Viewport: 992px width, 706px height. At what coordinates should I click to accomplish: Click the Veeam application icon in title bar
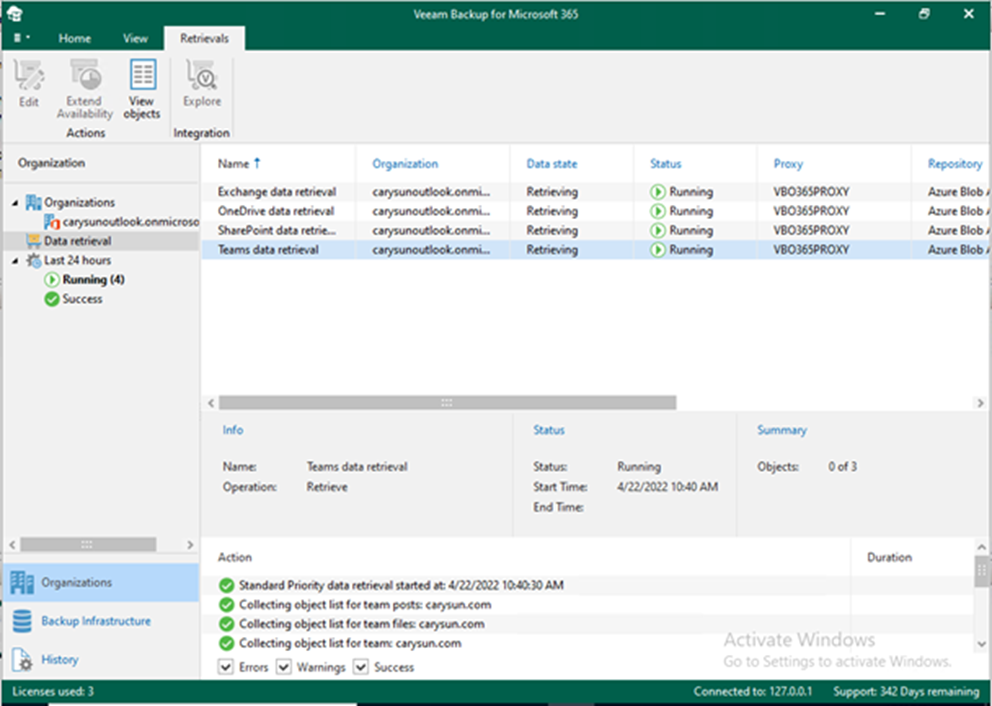(15, 13)
